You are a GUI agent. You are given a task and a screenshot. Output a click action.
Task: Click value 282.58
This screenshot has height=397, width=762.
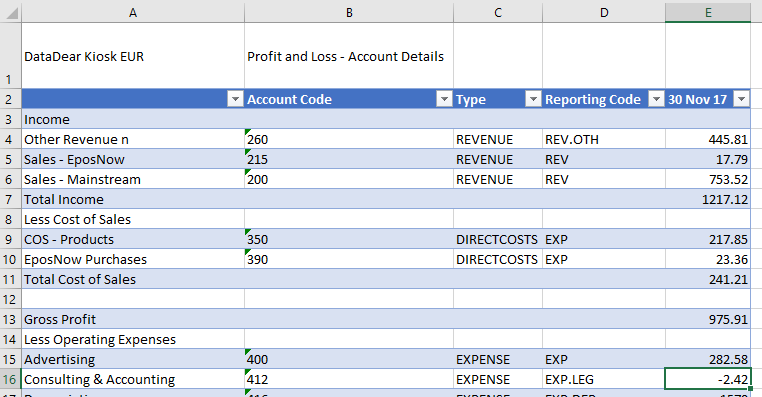pyautogui.click(x=708, y=360)
